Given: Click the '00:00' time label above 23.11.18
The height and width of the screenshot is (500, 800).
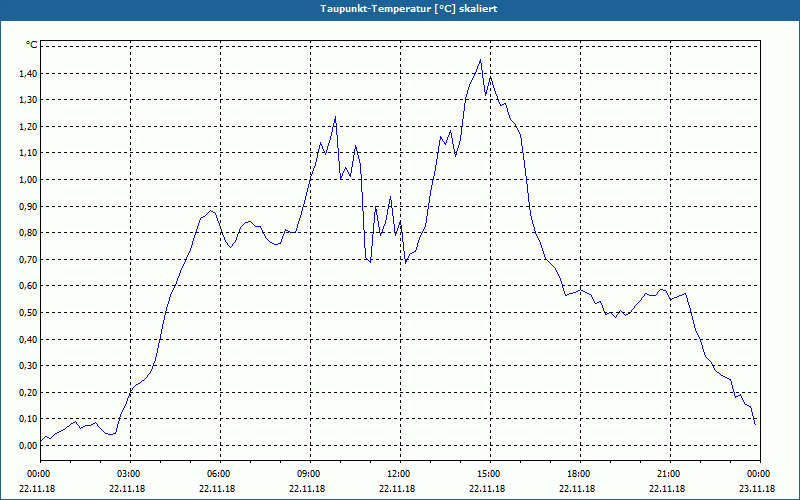Looking at the screenshot, I should 757,474.
